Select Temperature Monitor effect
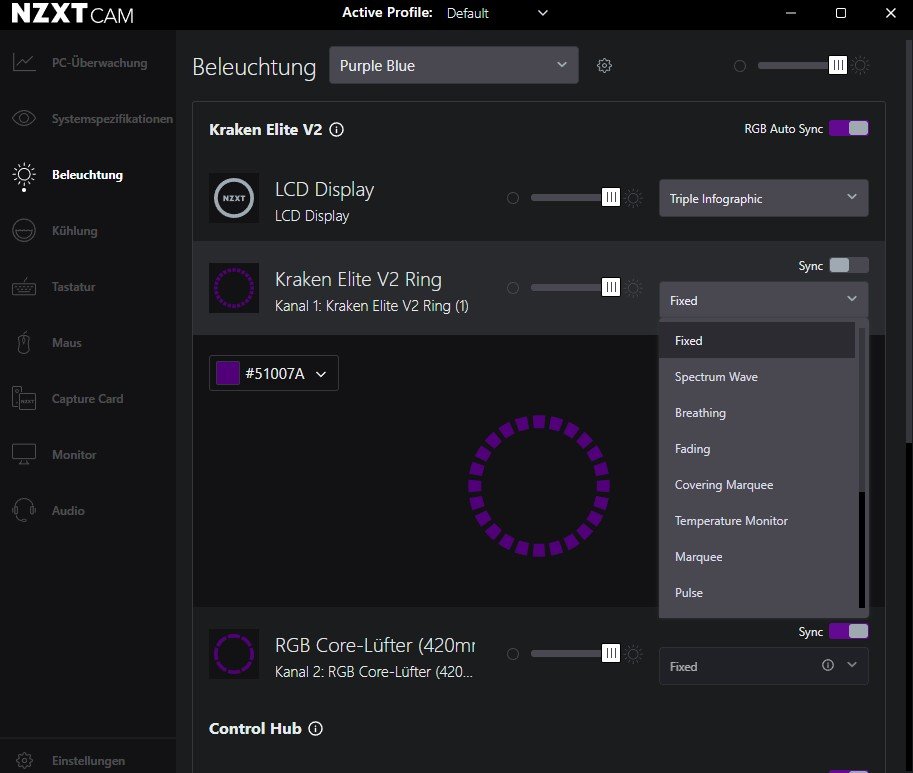This screenshot has height=773, width=913. [x=757, y=521]
